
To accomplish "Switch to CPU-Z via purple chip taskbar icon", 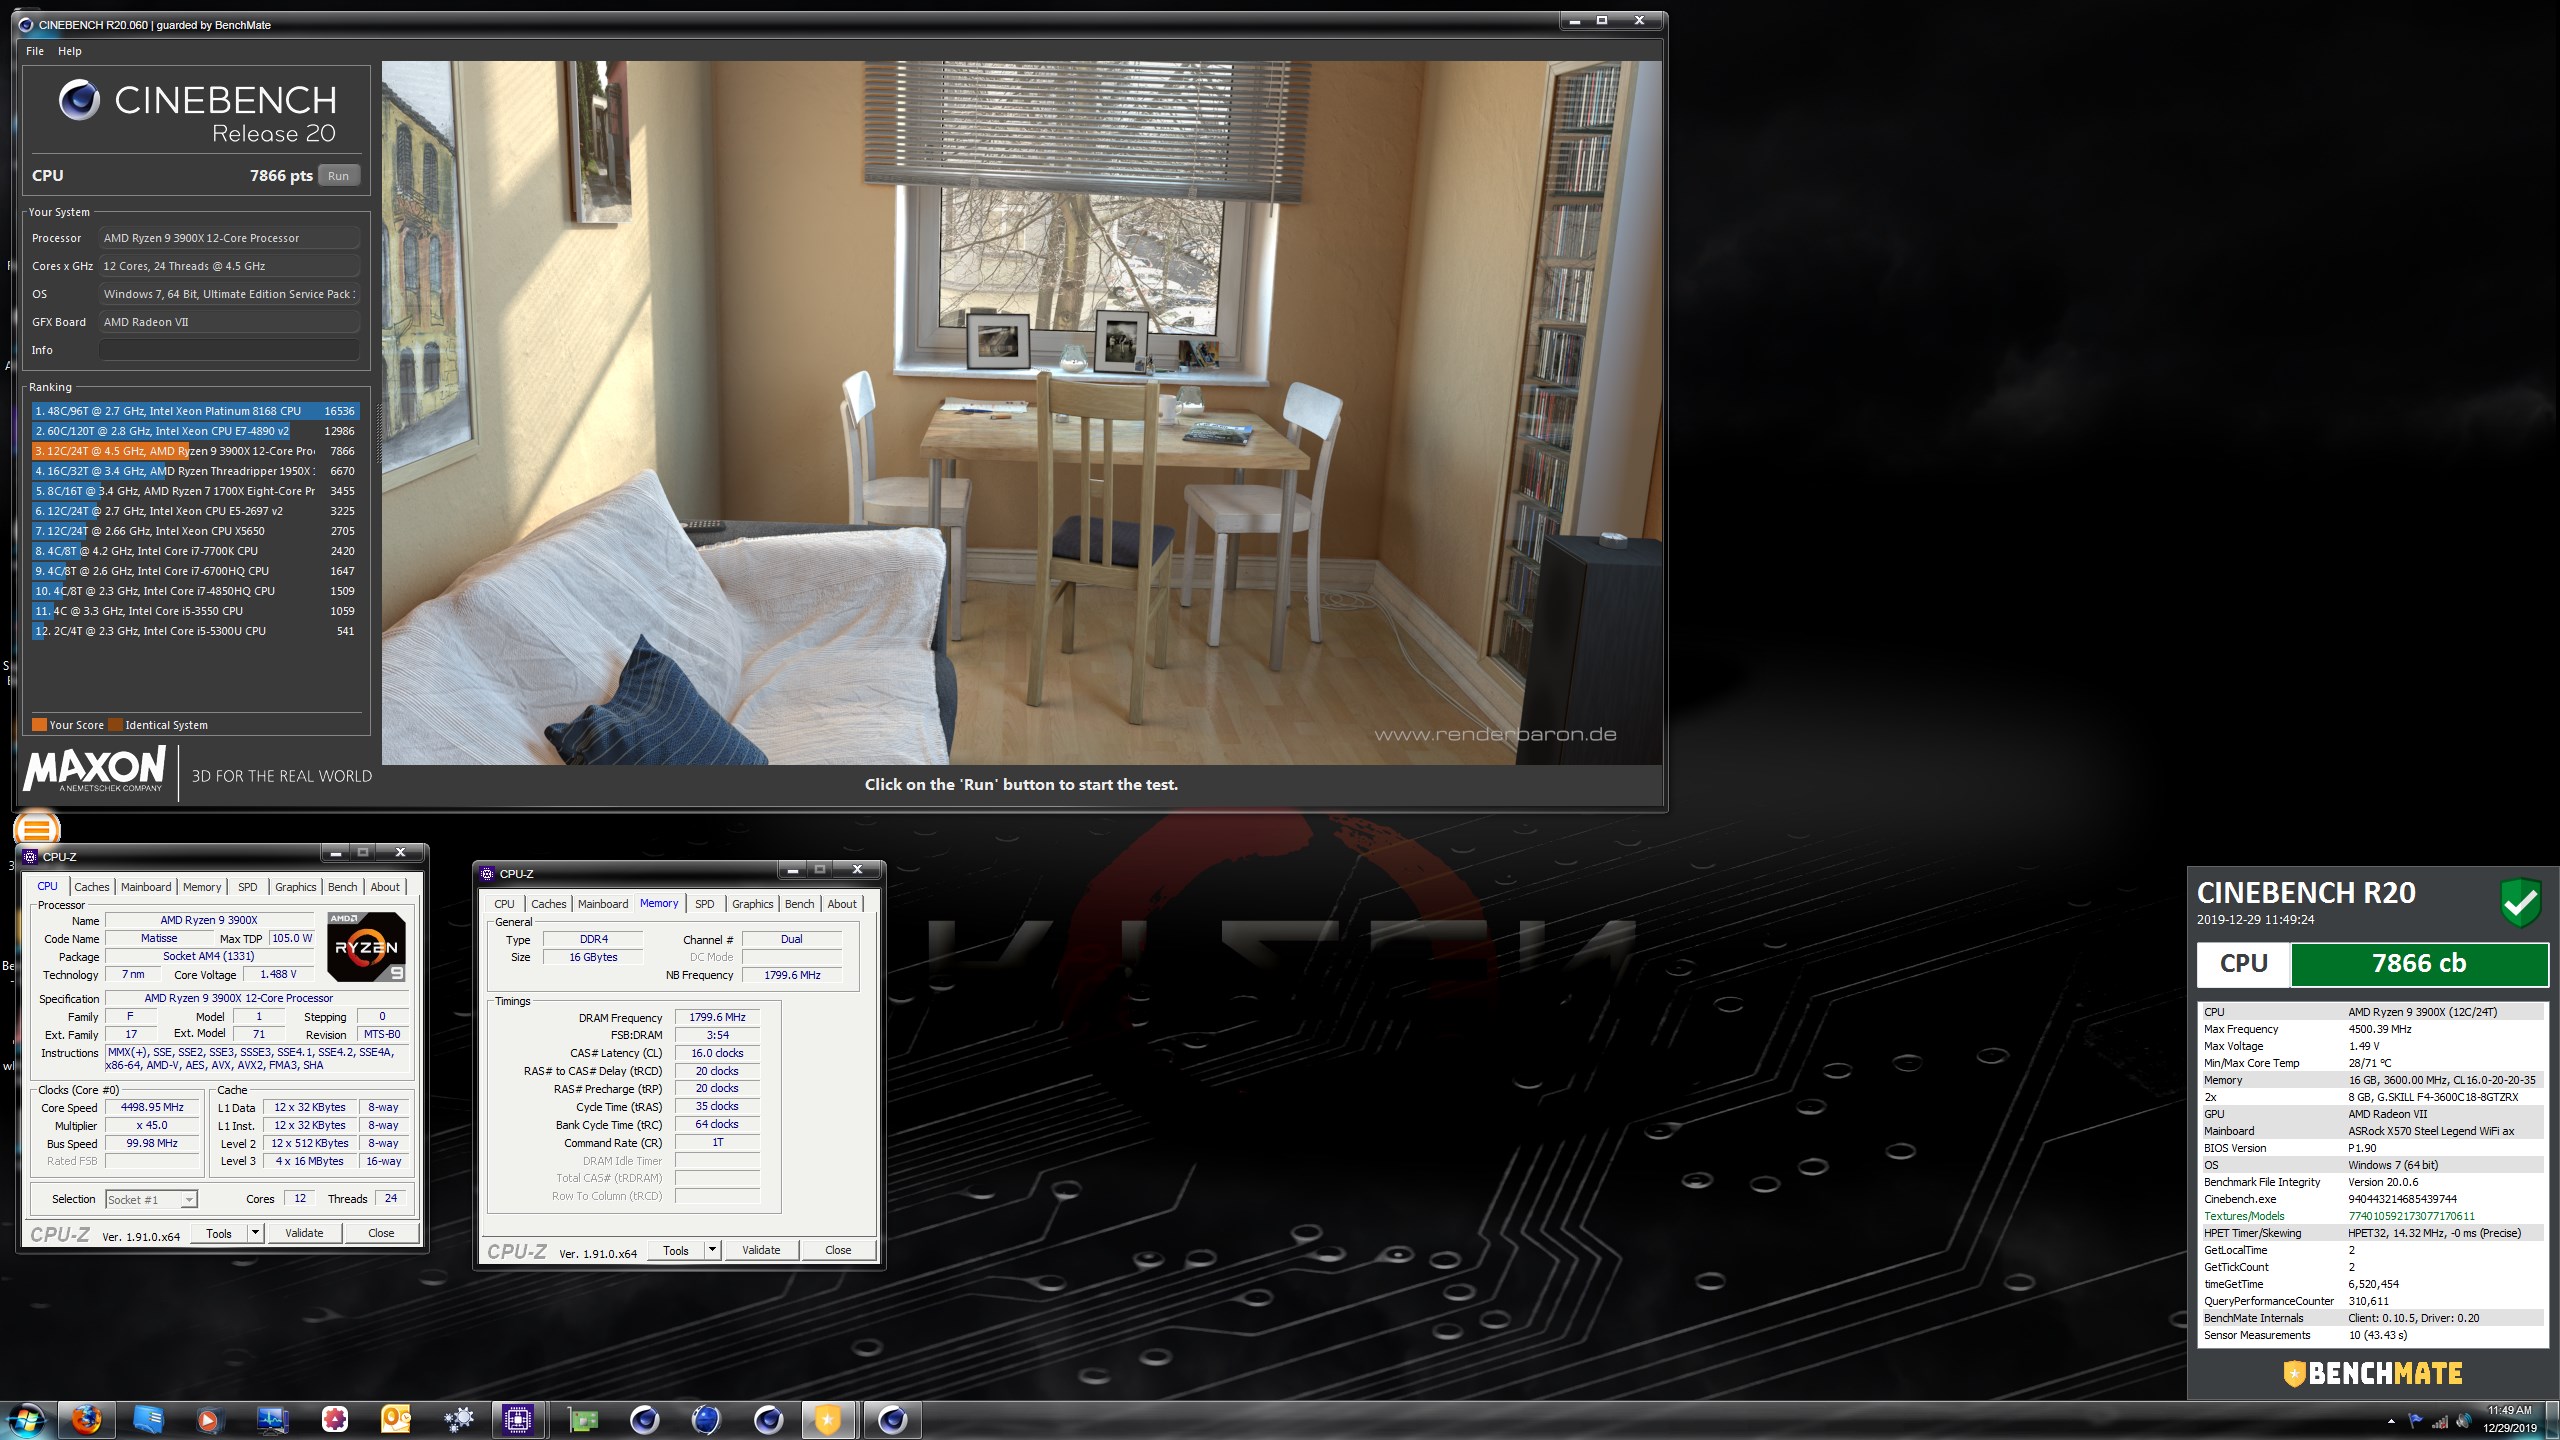I will click(518, 1420).
